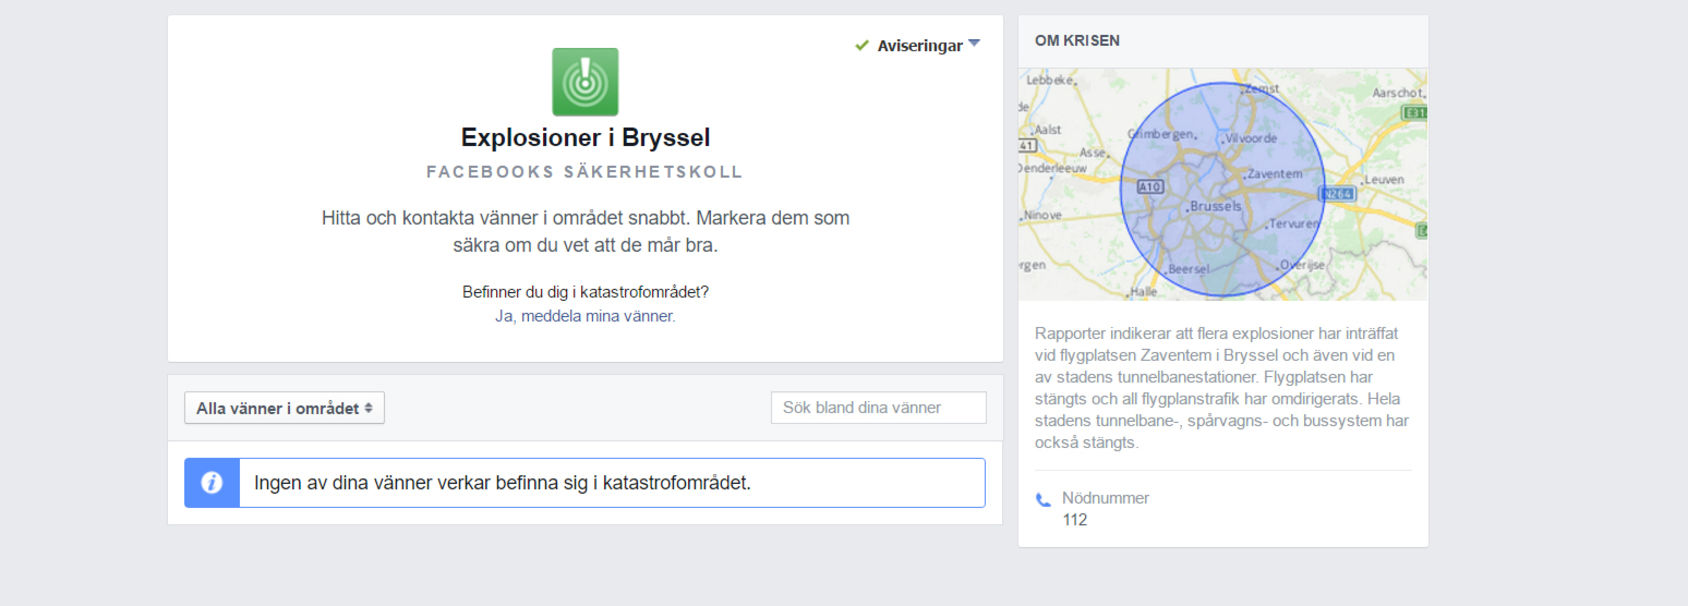The height and width of the screenshot is (606, 1688).
Task: Open the 'Alla vänner i området' filter dropdown
Action: point(284,408)
